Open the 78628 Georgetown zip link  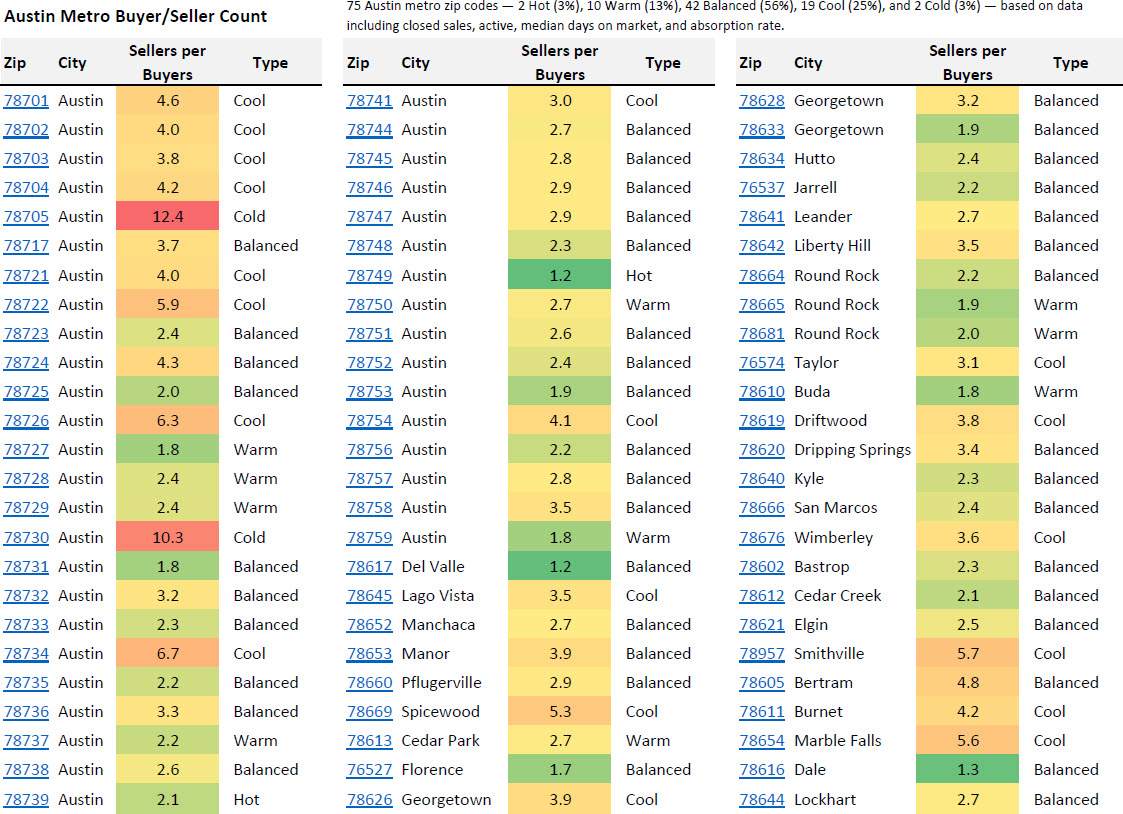[x=761, y=100]
